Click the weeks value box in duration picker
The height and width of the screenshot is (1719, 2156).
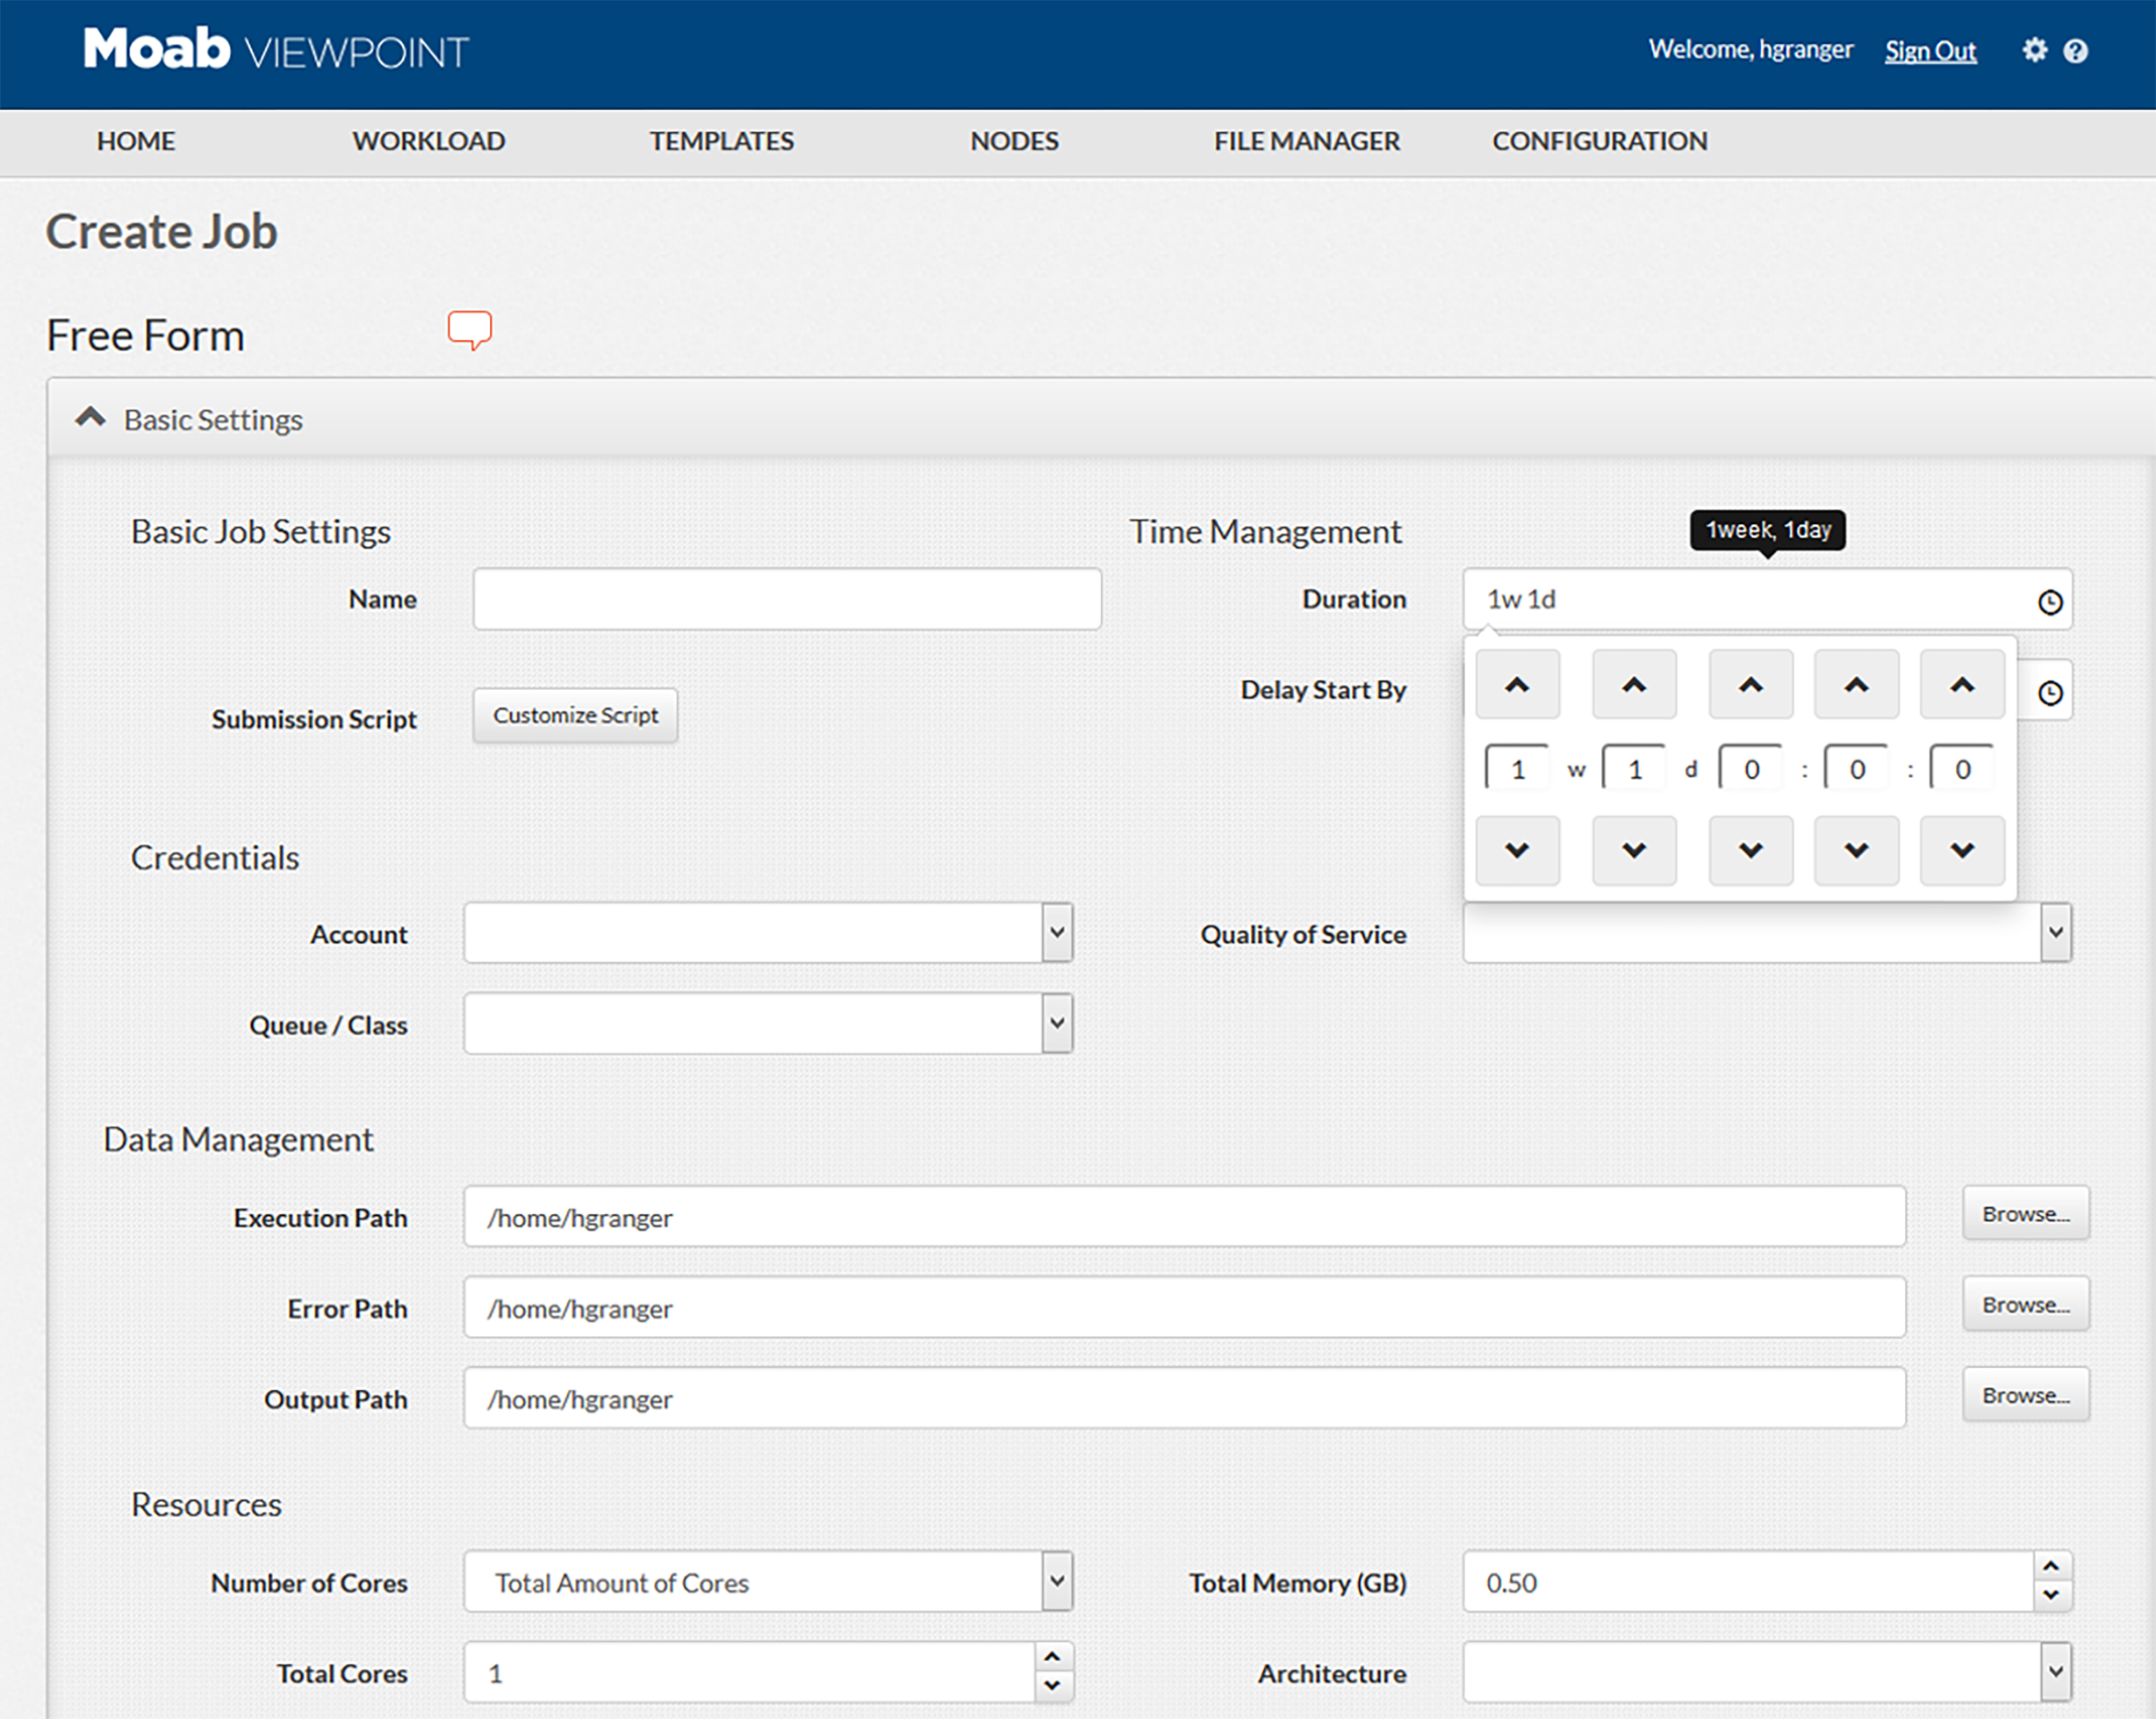click(1517, 768)
